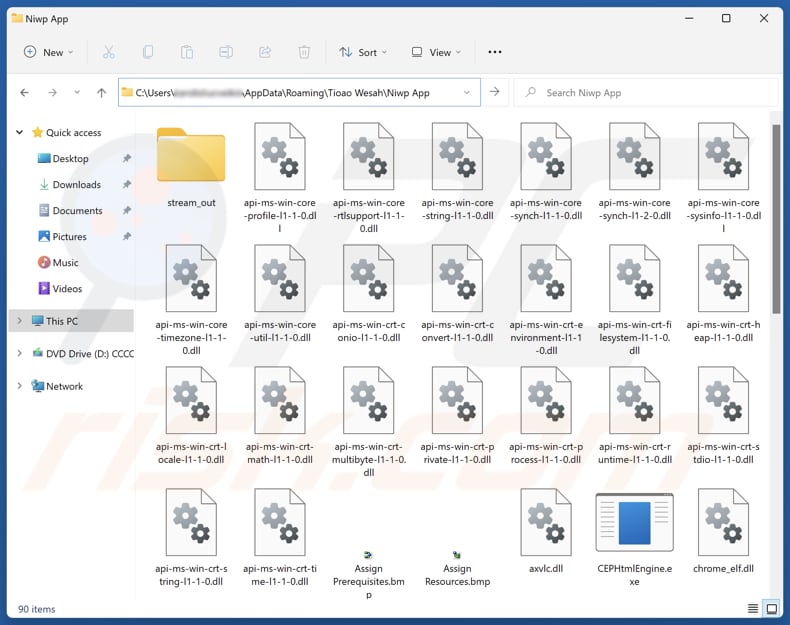Open recent locations chevron beside forward arrow
Image resolution: width=790 pixels, height=625 pixels.
tap(77, 93)
